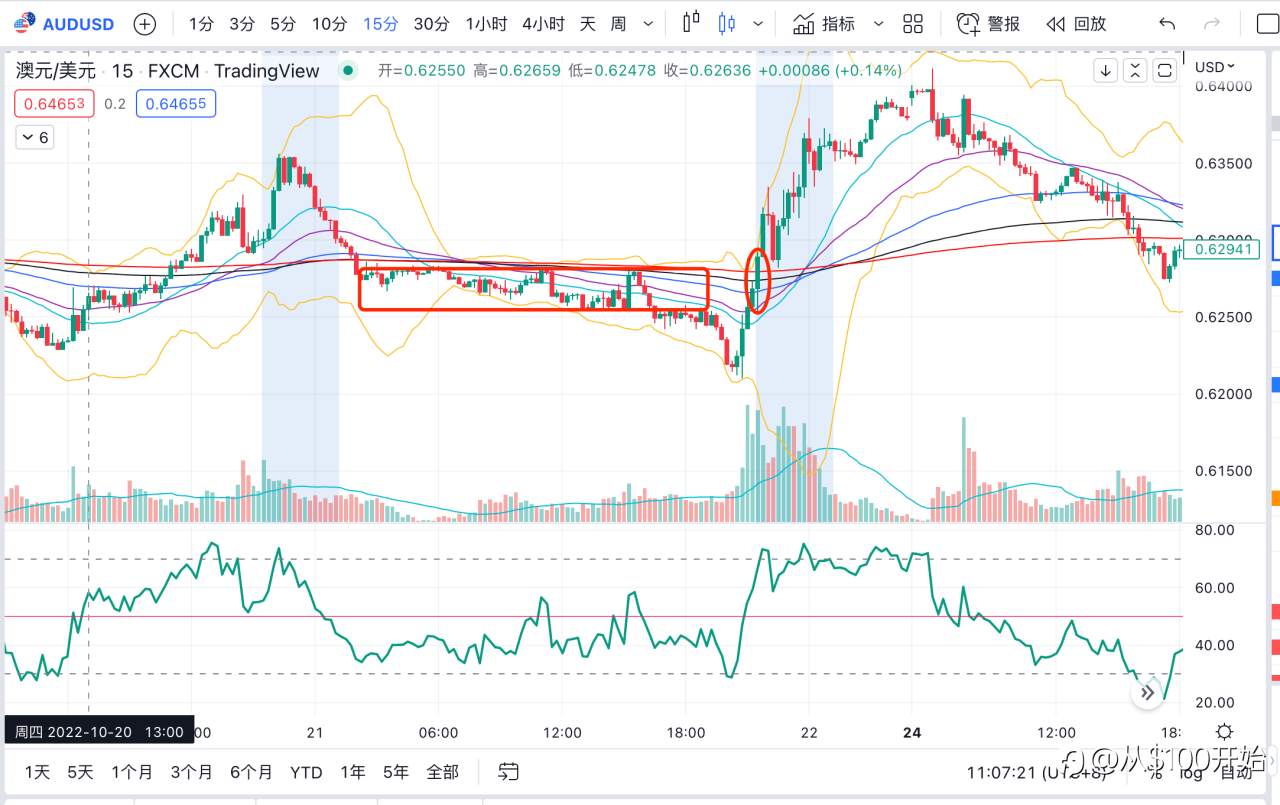Choose the 周 weekly interval
Image resolution: width=1280 pixels, height=805 pixels.
point(618,24)
